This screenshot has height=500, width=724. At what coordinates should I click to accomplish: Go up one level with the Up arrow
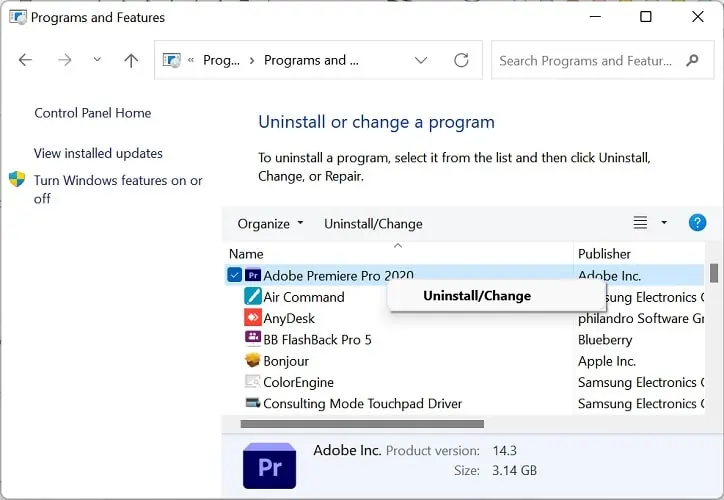131,60
